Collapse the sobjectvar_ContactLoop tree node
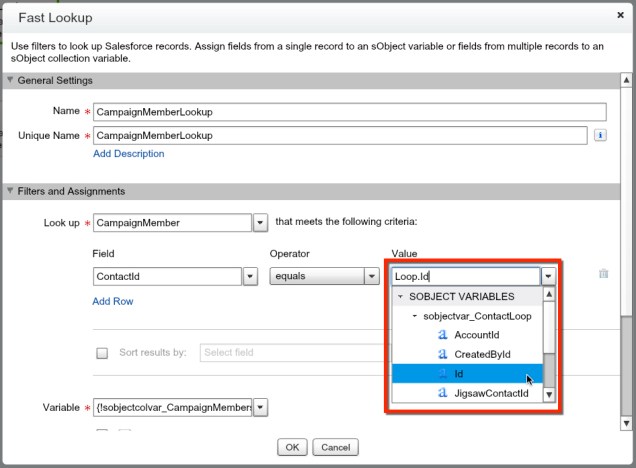Viewport: 636px width, 468px height. click(415, 316)
